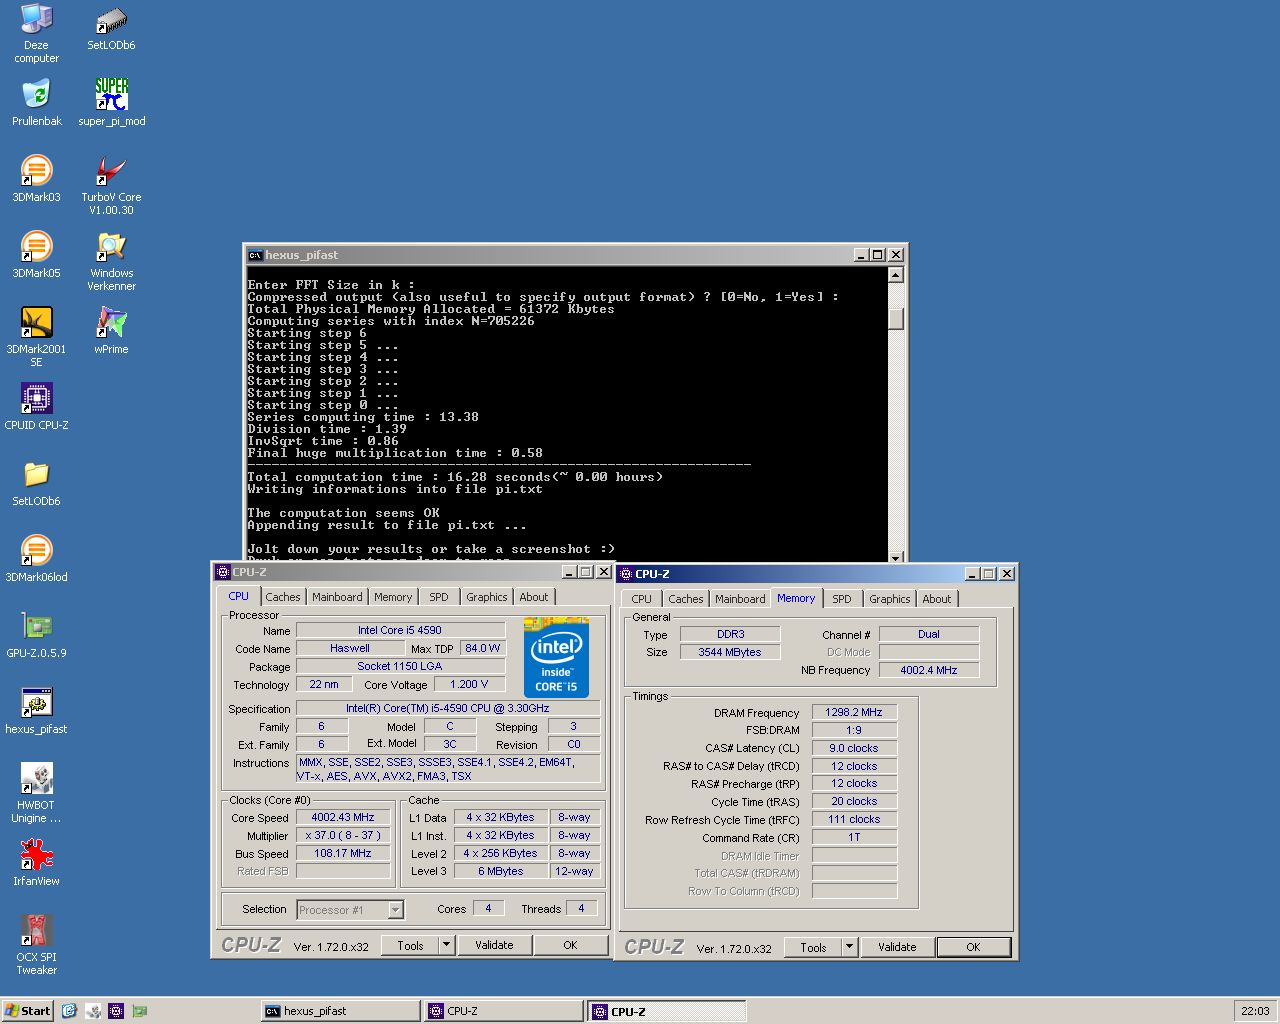Click OK button in right CPU-Z window
The width and height of the screenshot is (1280, 1024).
coord(973,947)
